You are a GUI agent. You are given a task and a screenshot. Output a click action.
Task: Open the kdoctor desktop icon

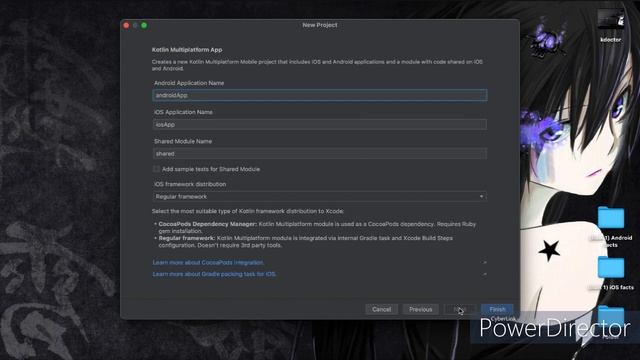pos(611,25)
